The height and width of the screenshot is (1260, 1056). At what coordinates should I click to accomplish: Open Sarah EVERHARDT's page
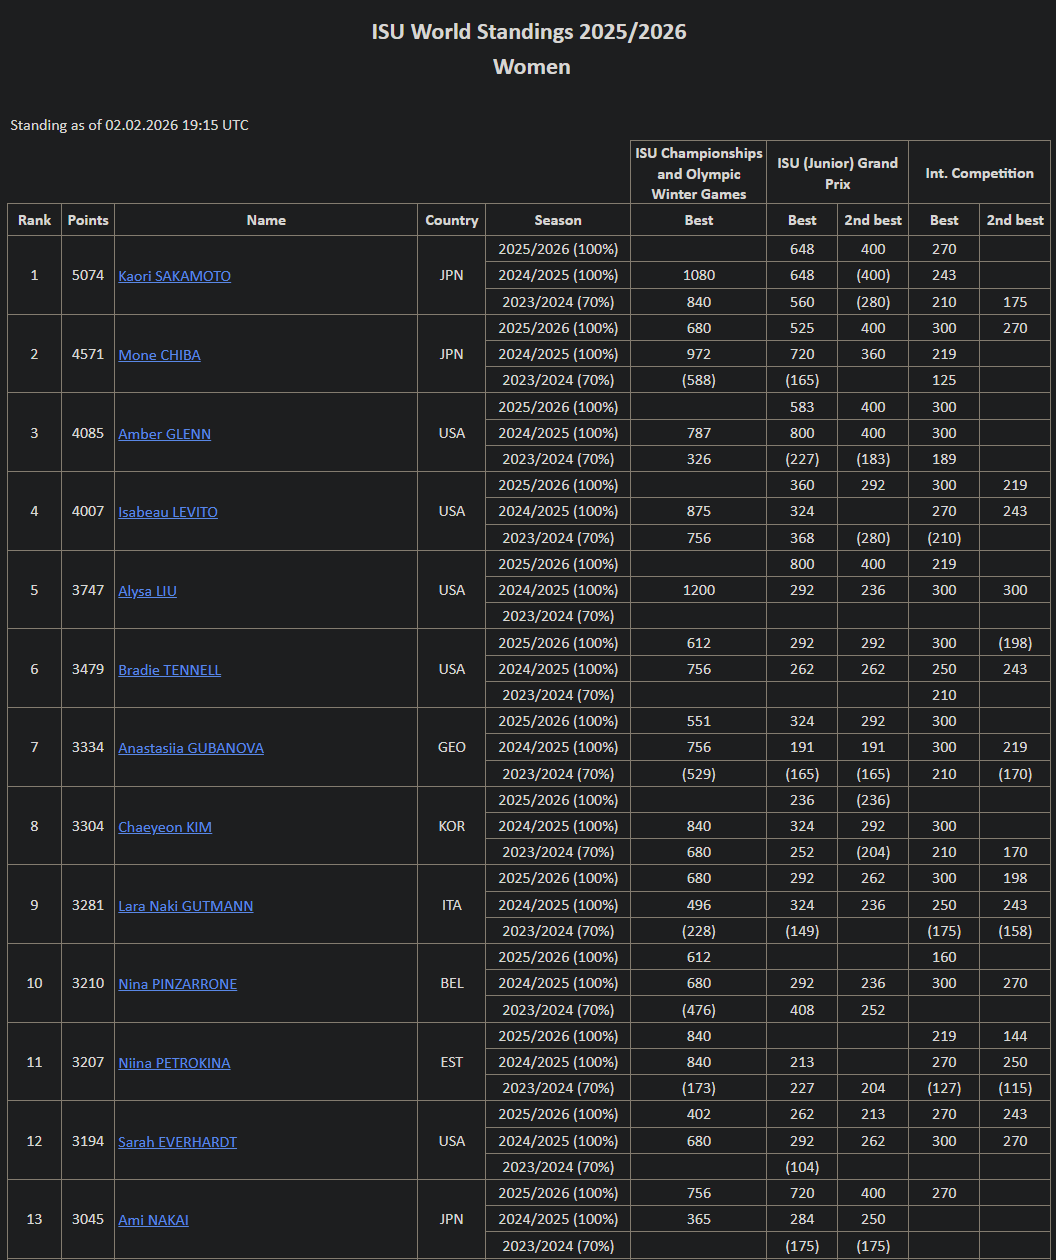click(x=178, y=1142)
